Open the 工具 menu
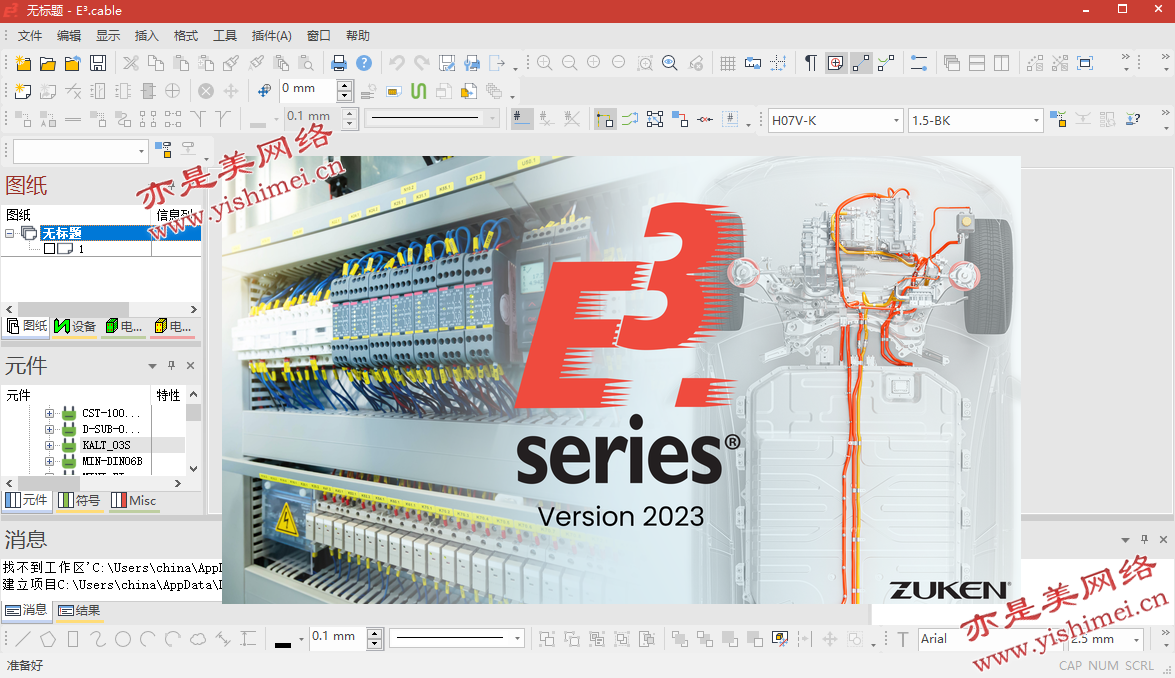Image resolution: width=1175 pixels, height=678 pixels. [225, 35]
